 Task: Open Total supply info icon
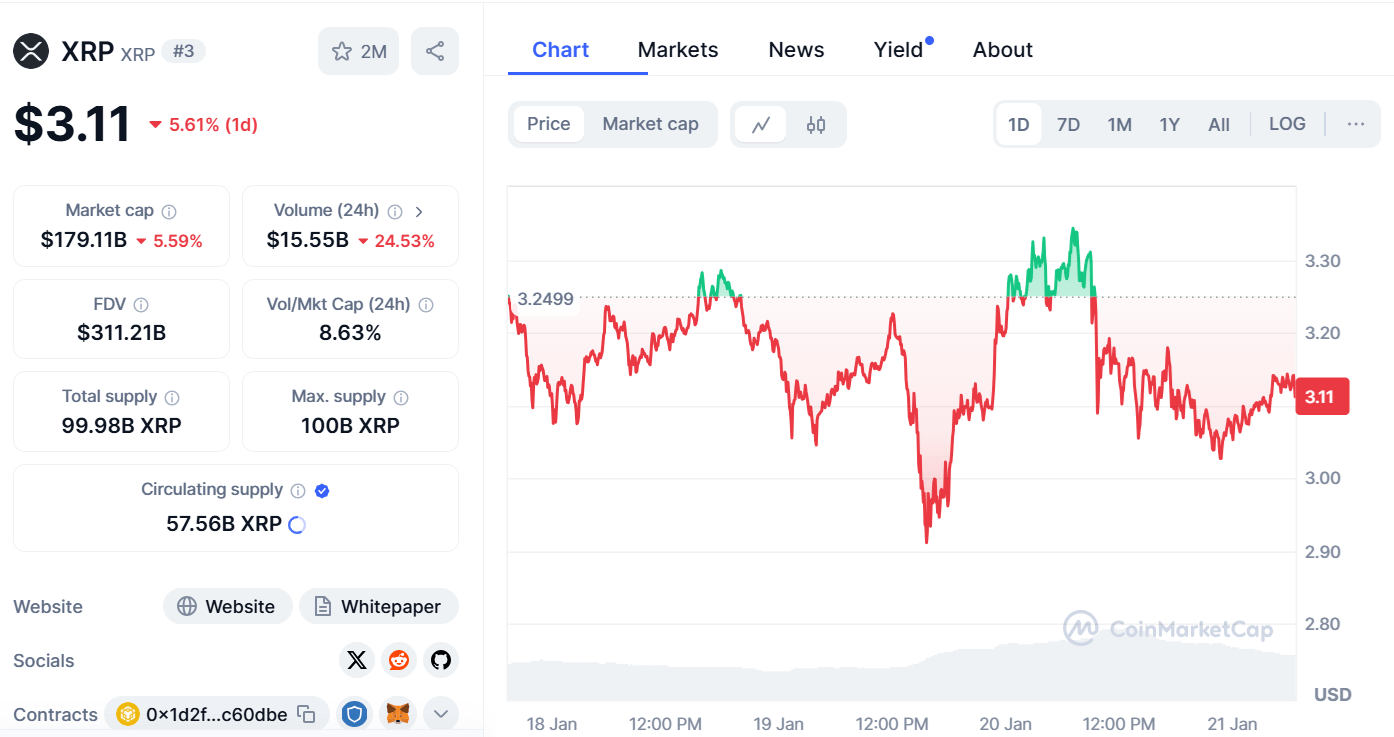click(x=172, y=397)
